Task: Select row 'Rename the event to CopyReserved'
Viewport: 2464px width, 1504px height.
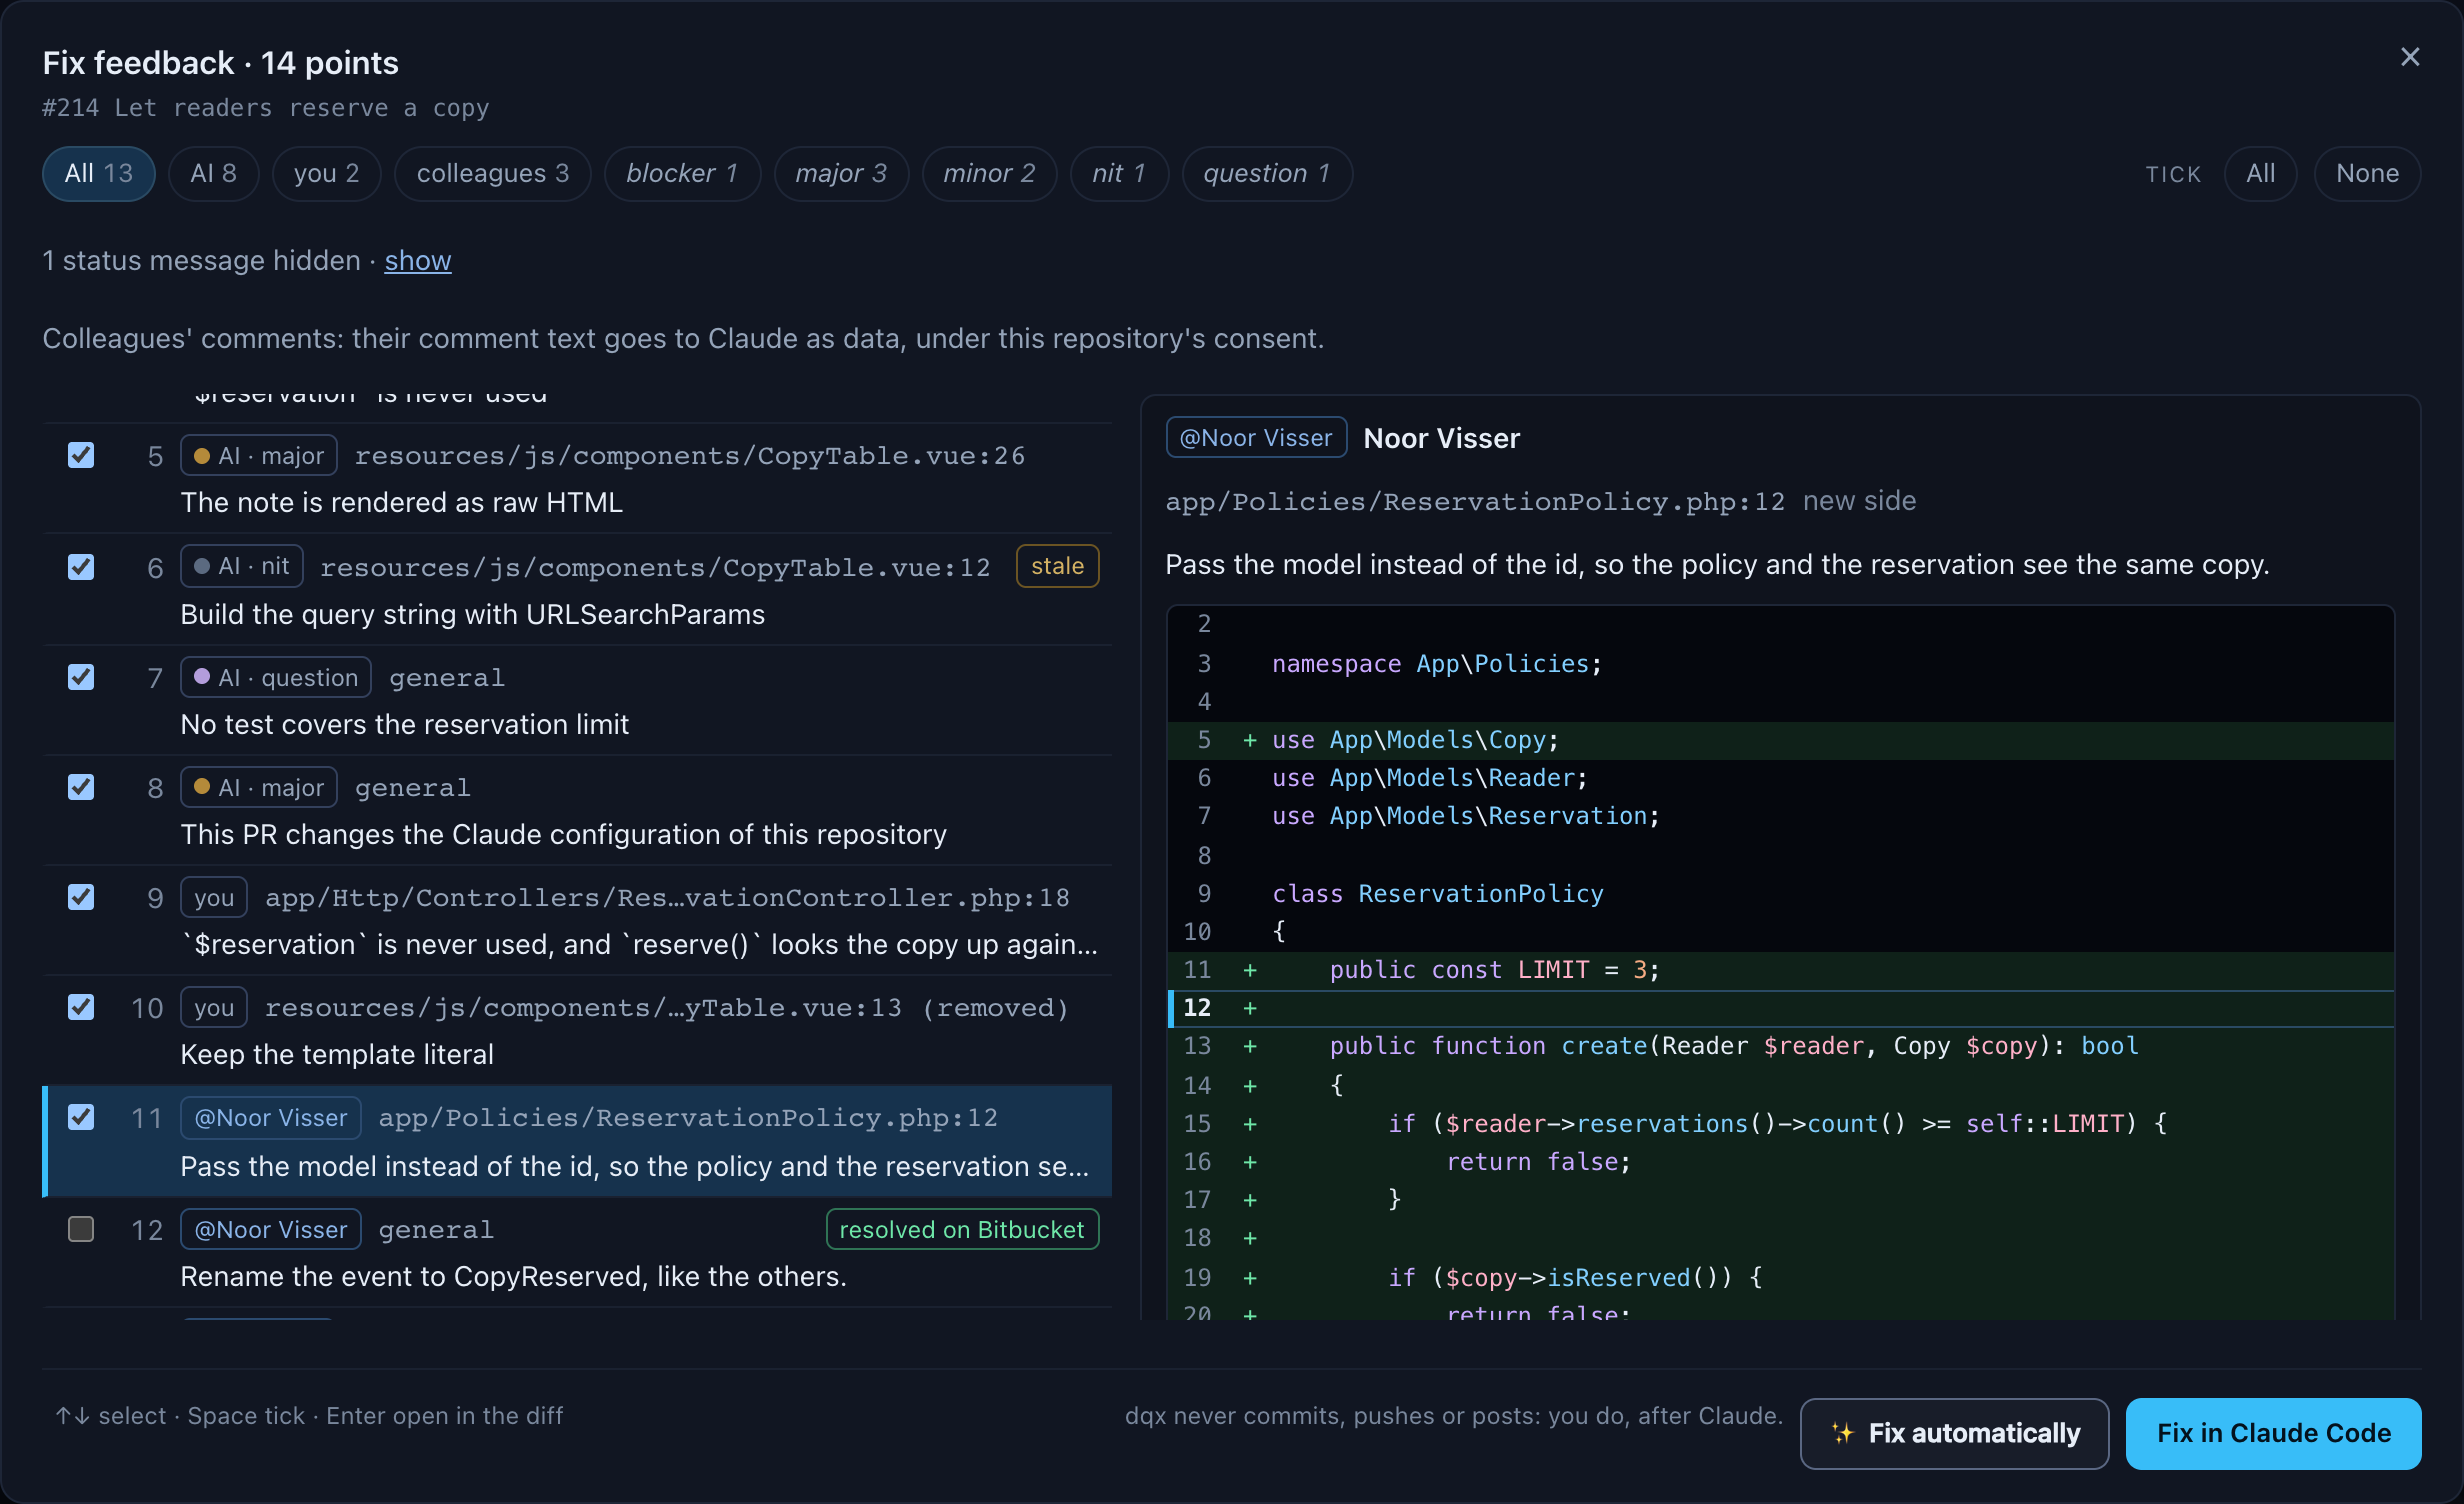Action: pos(578,1252)
